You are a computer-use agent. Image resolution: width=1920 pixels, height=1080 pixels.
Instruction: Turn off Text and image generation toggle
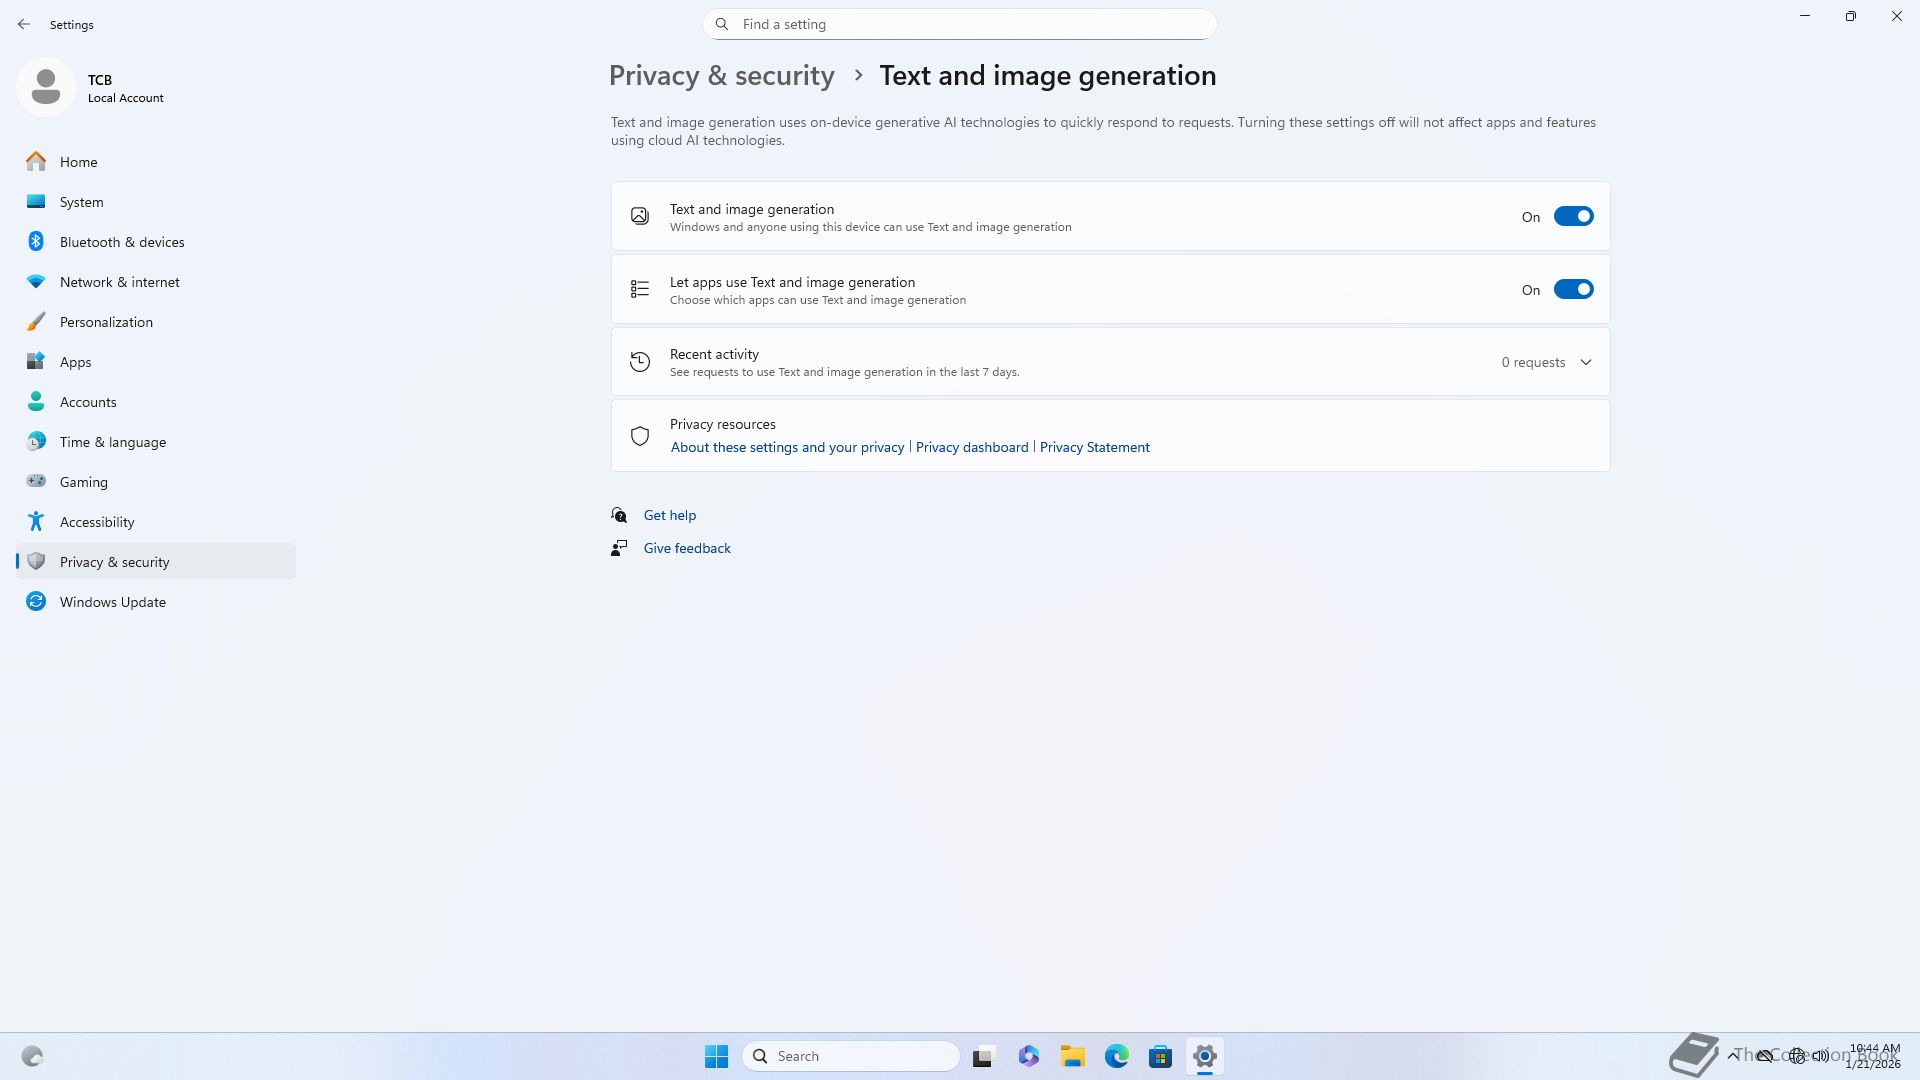pos(1572,217)
